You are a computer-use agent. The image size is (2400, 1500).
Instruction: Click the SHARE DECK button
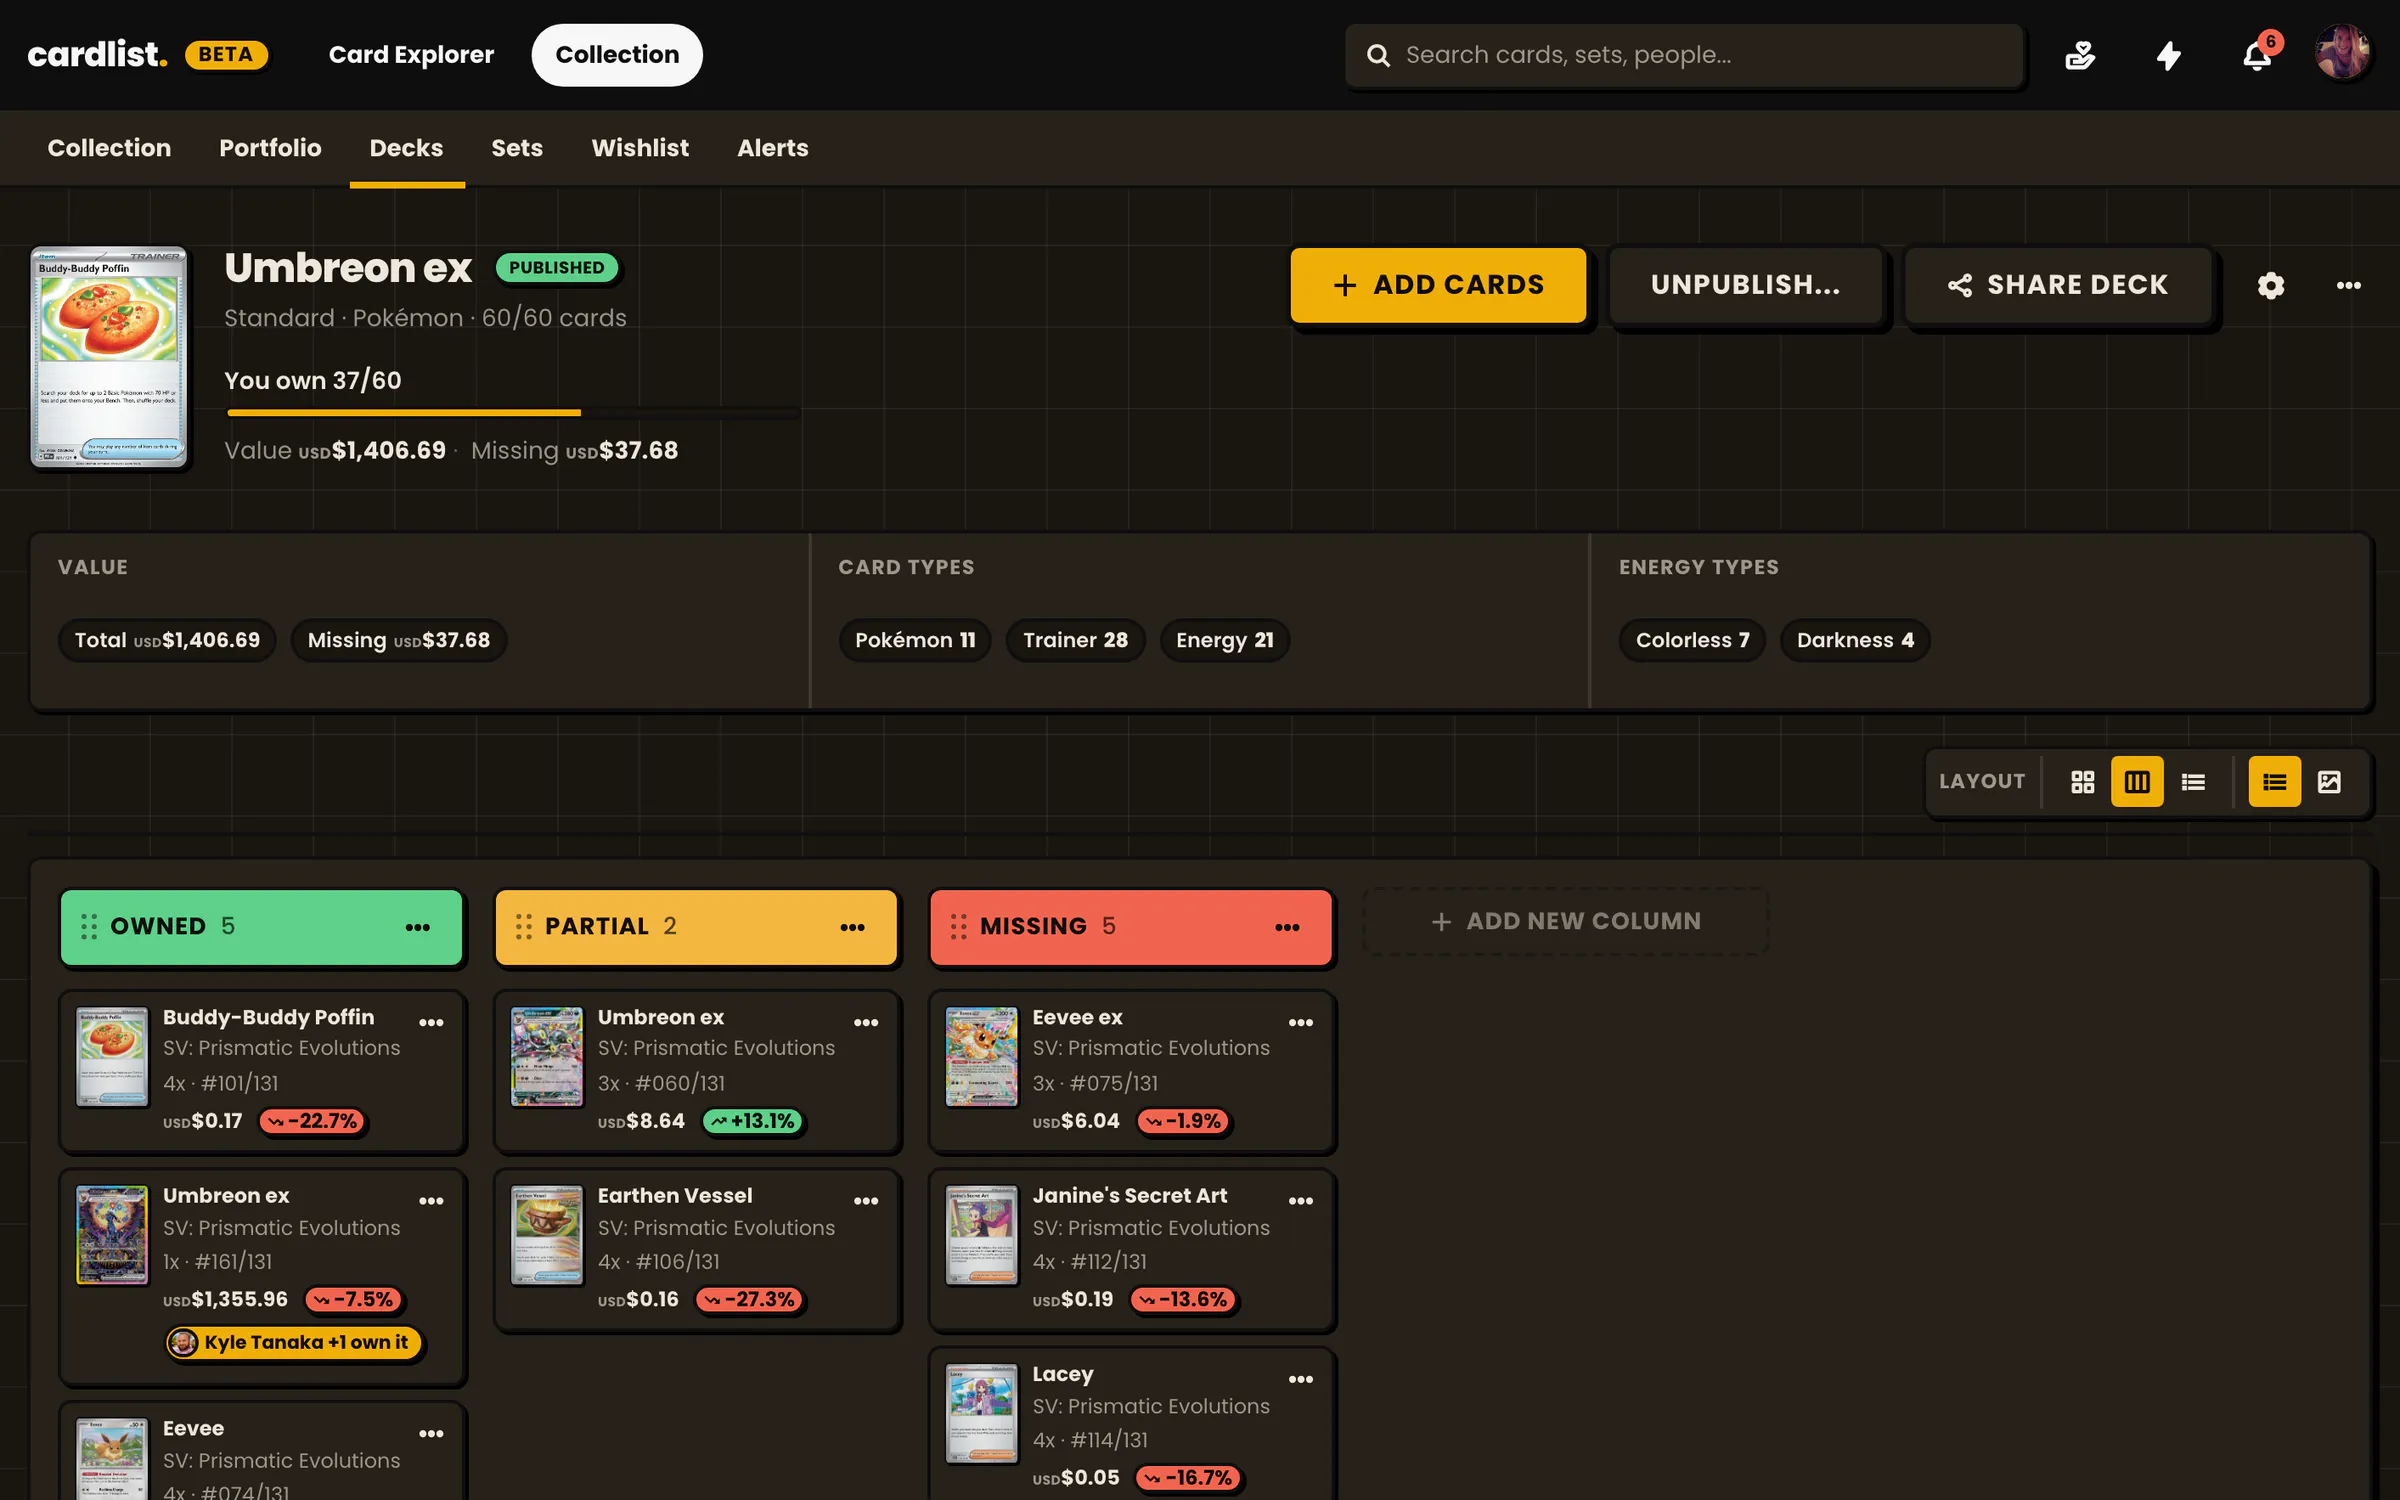2059,285
